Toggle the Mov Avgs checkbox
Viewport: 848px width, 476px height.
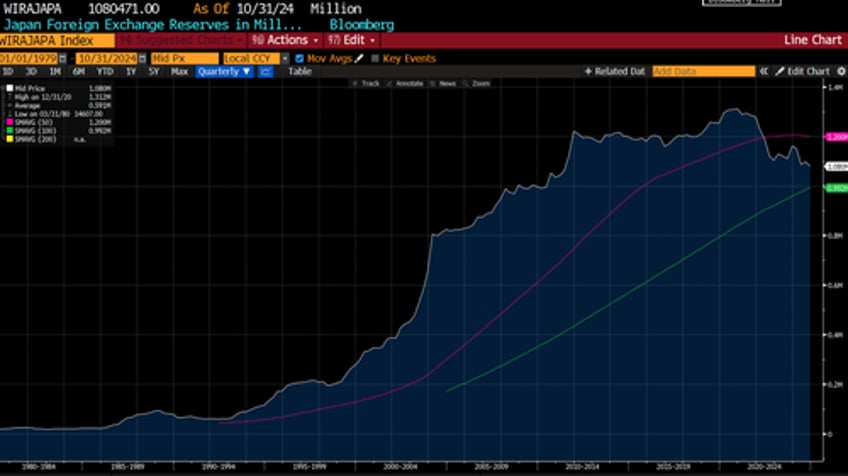pos(300,59)
